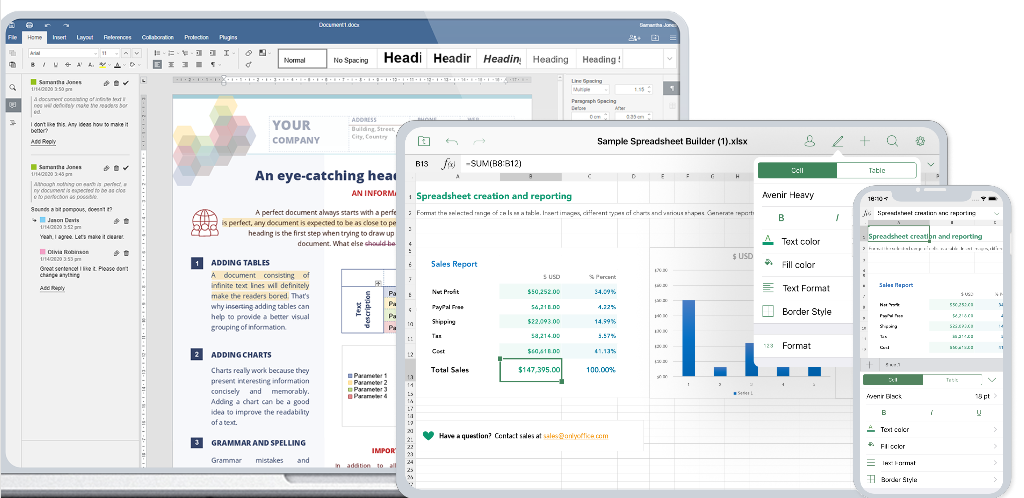Toggle italic in the tablet Cell panel
Image resolution: width=1024 pixels, height=498 pixels.
pos(836,218)
